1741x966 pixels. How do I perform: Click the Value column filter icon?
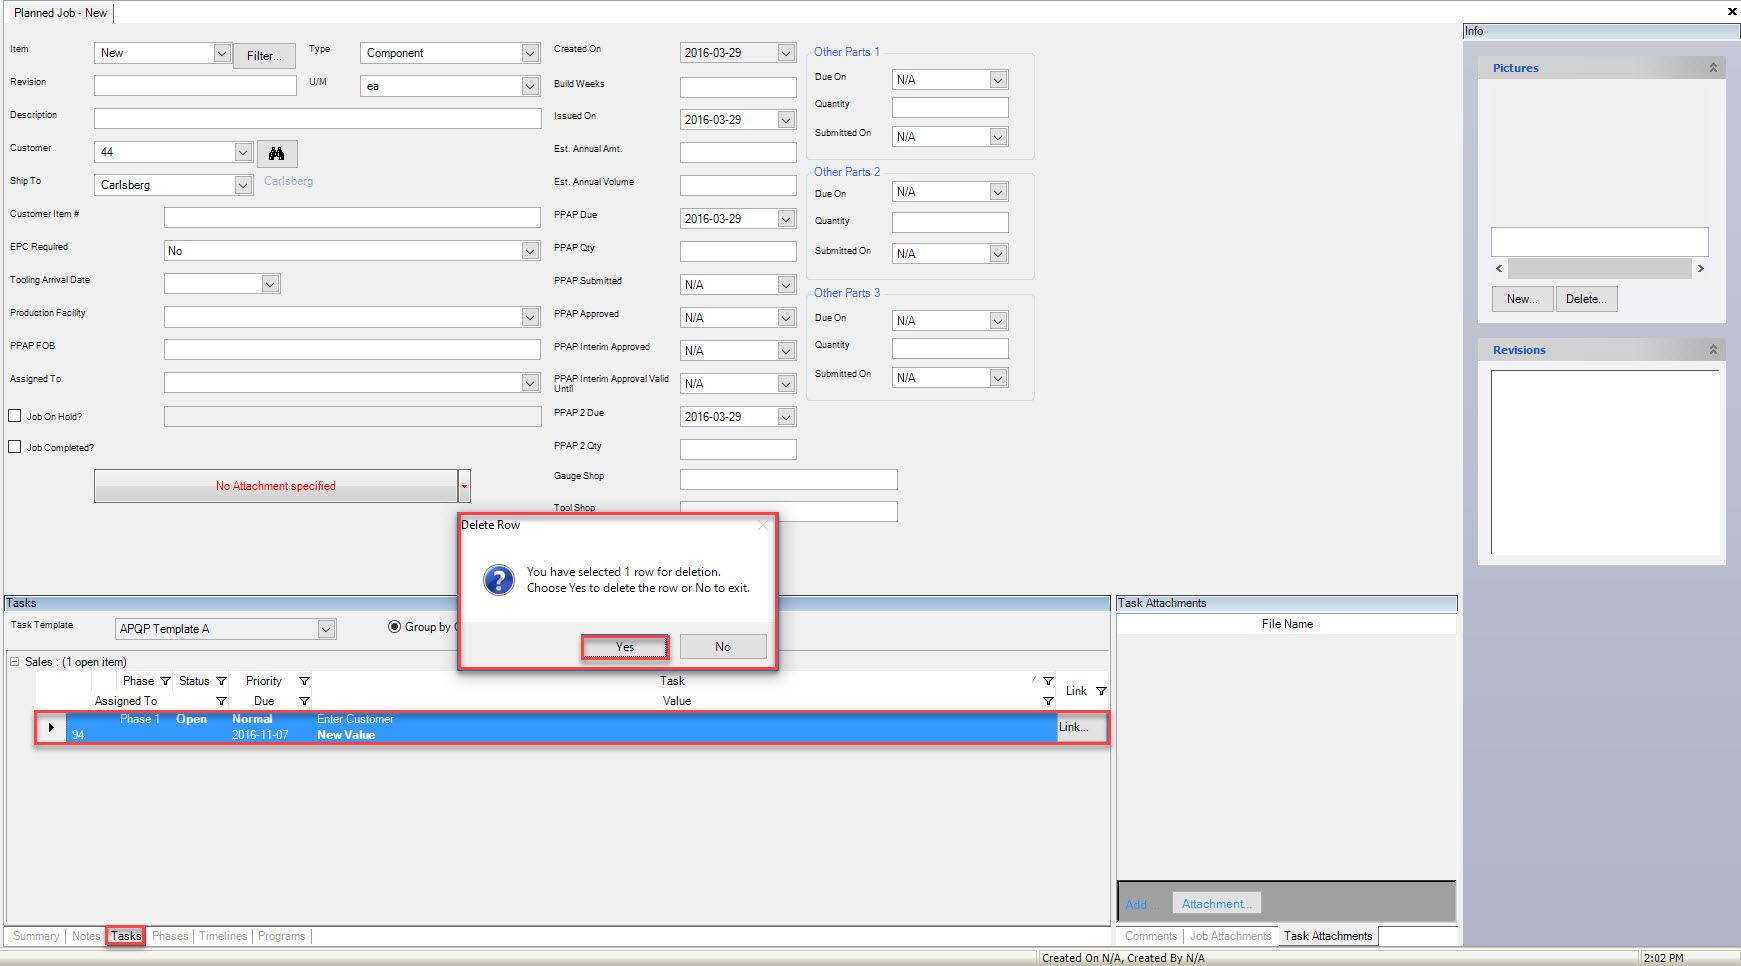click(1048, 701)
